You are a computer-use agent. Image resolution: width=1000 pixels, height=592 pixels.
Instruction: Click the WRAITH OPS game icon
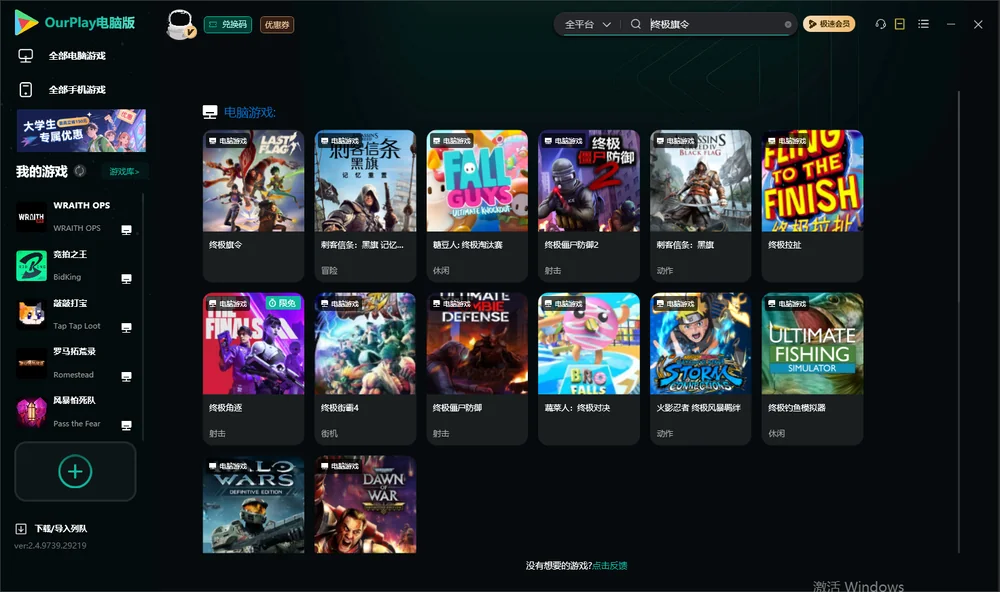[31, 217]
